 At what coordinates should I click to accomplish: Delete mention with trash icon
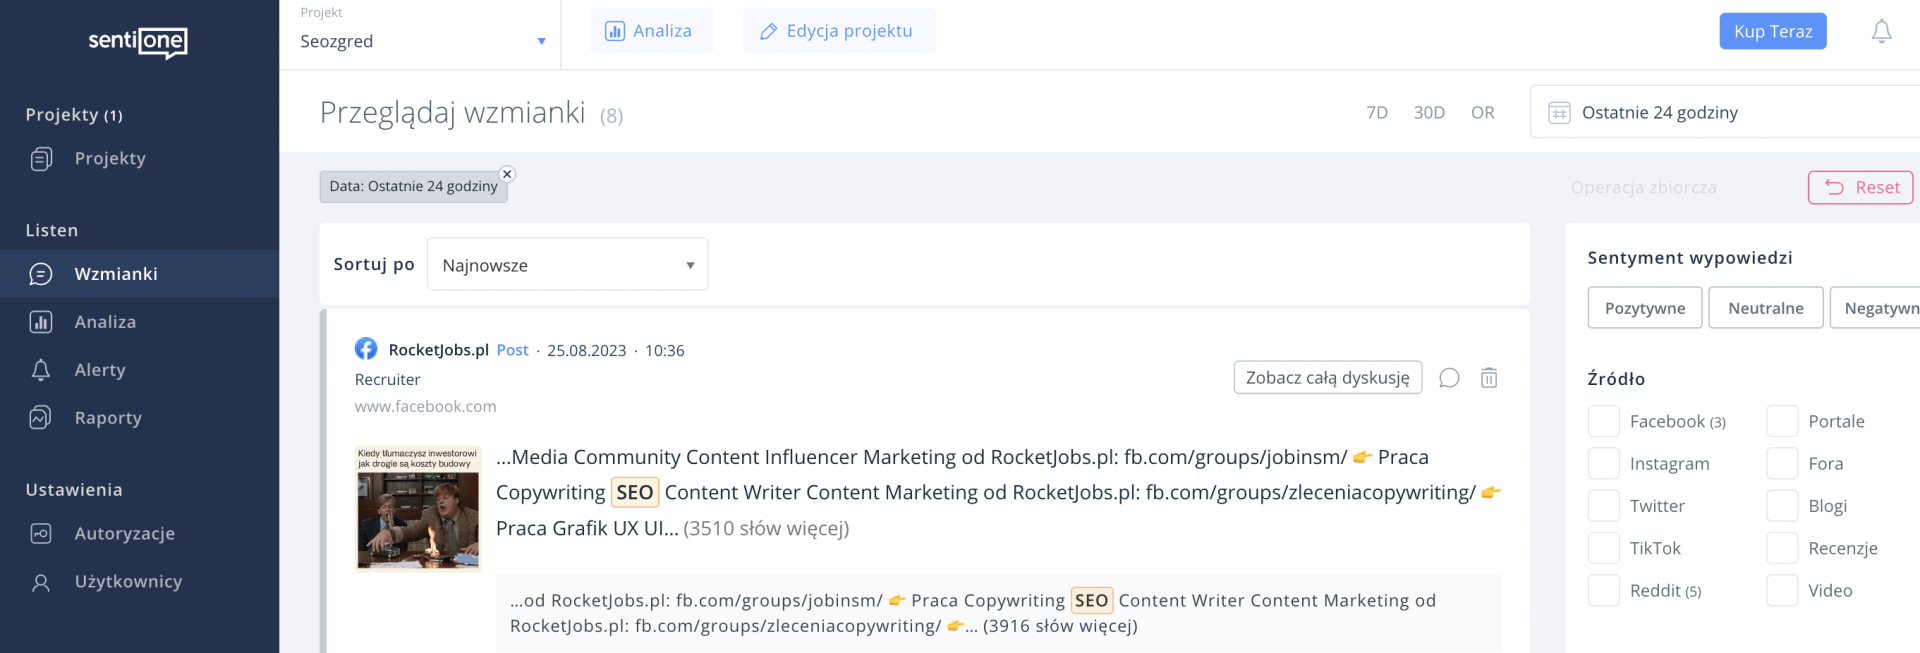1489,378
